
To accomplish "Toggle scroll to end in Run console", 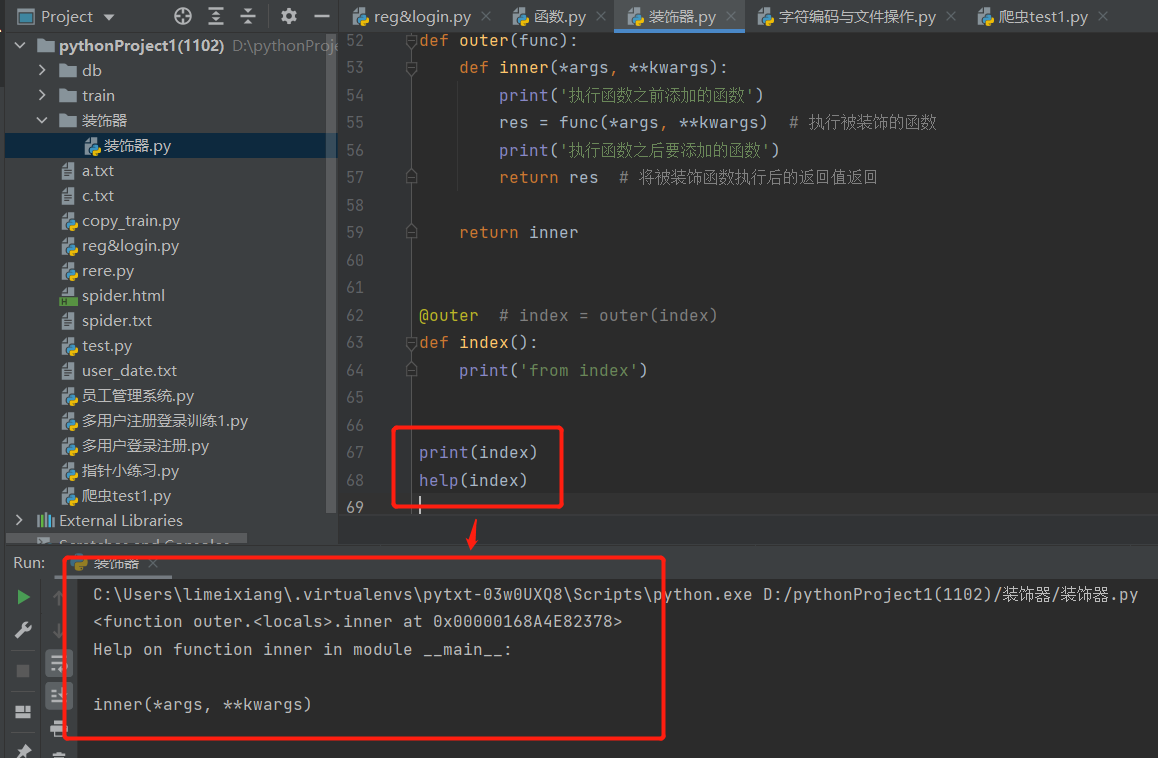I will [x=58, y=696].
